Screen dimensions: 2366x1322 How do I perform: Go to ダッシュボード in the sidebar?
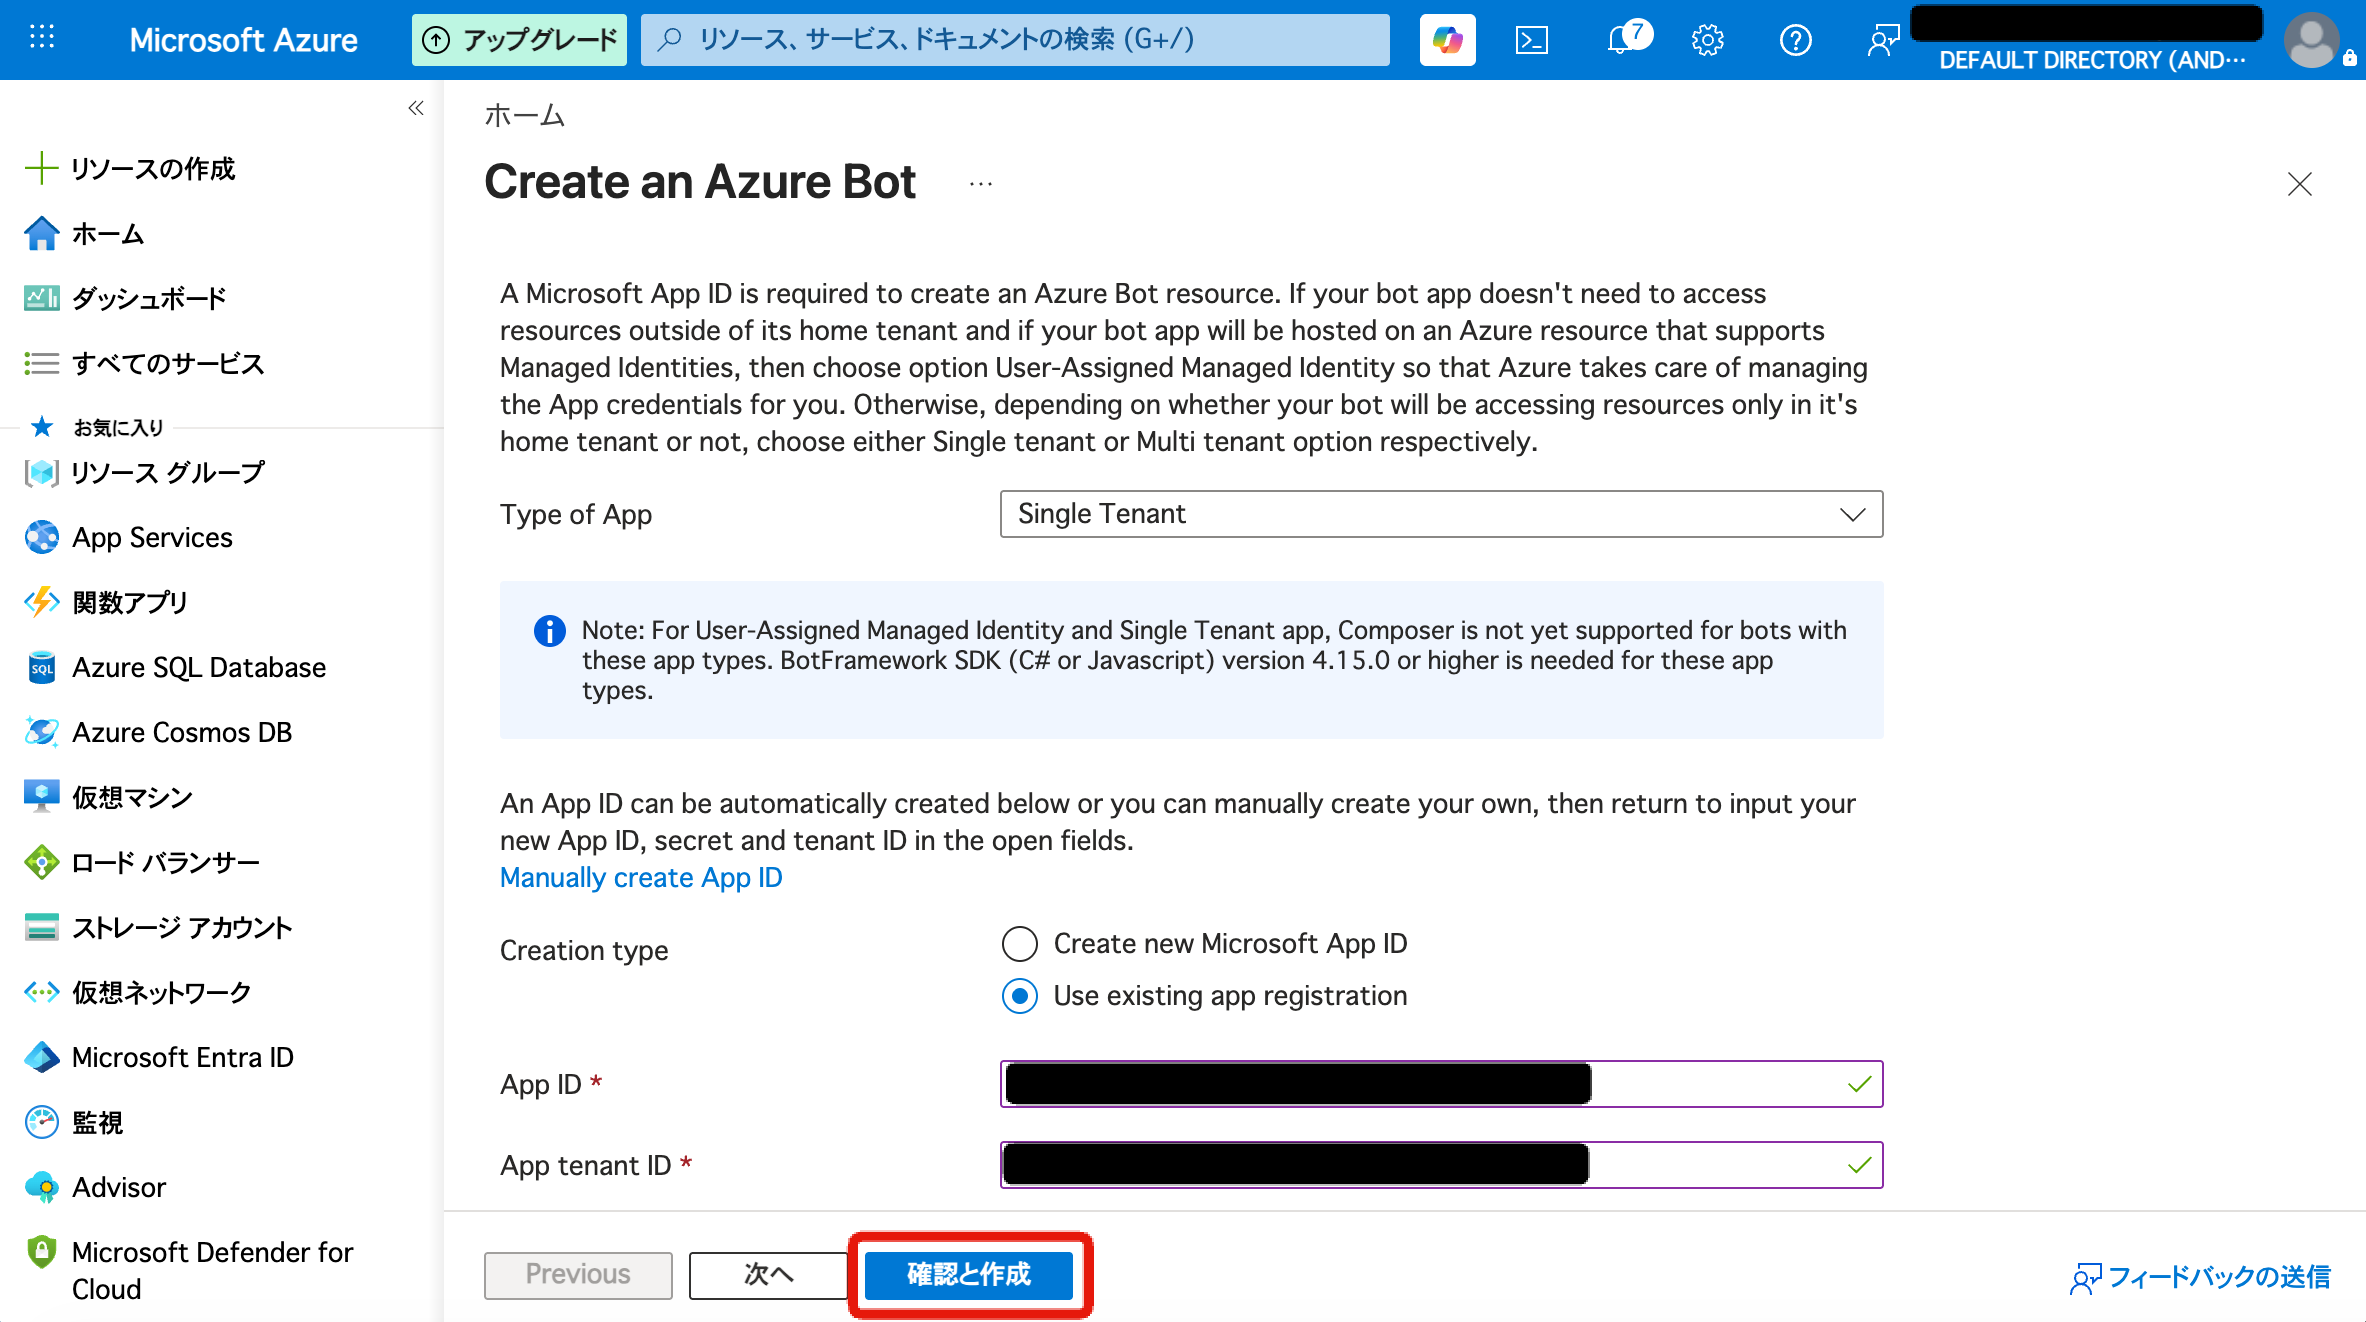[x=150, y=298]
